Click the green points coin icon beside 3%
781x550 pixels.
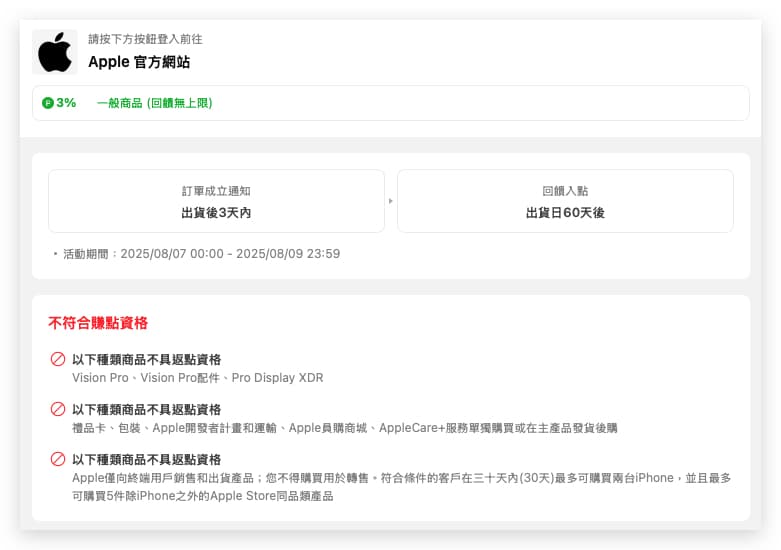point(48,103)
